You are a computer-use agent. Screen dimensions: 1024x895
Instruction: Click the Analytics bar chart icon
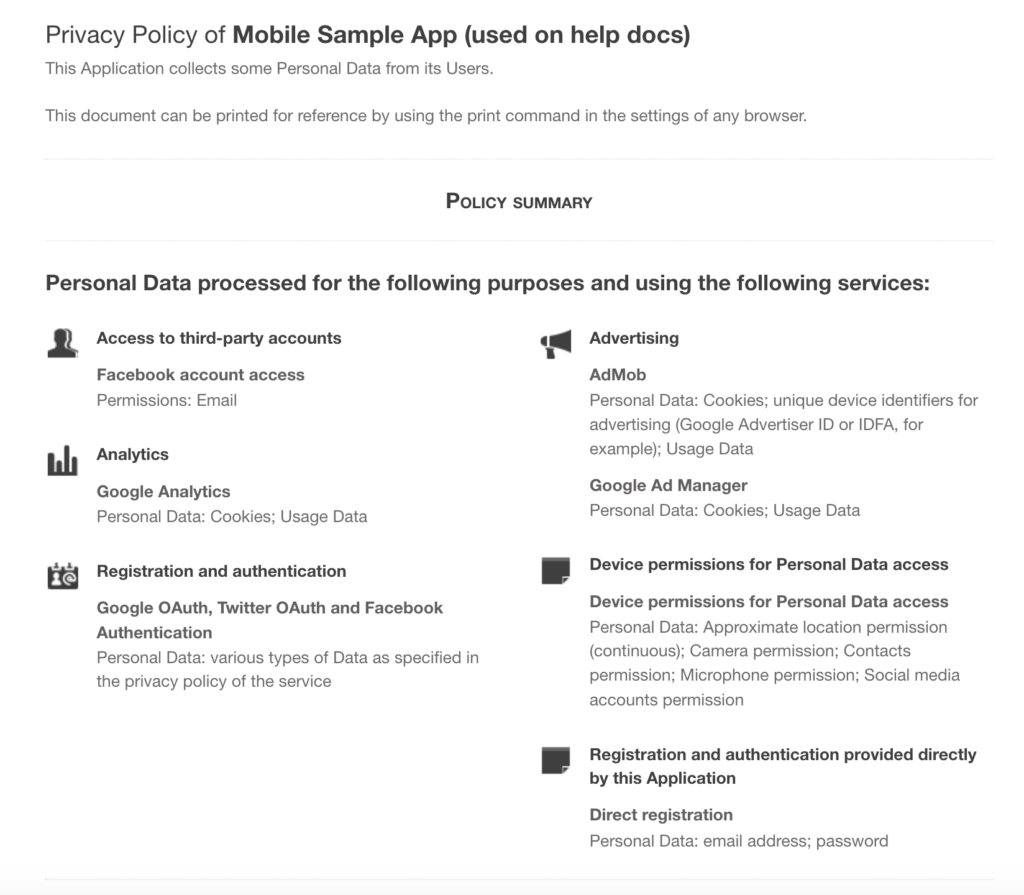[62, 461]
